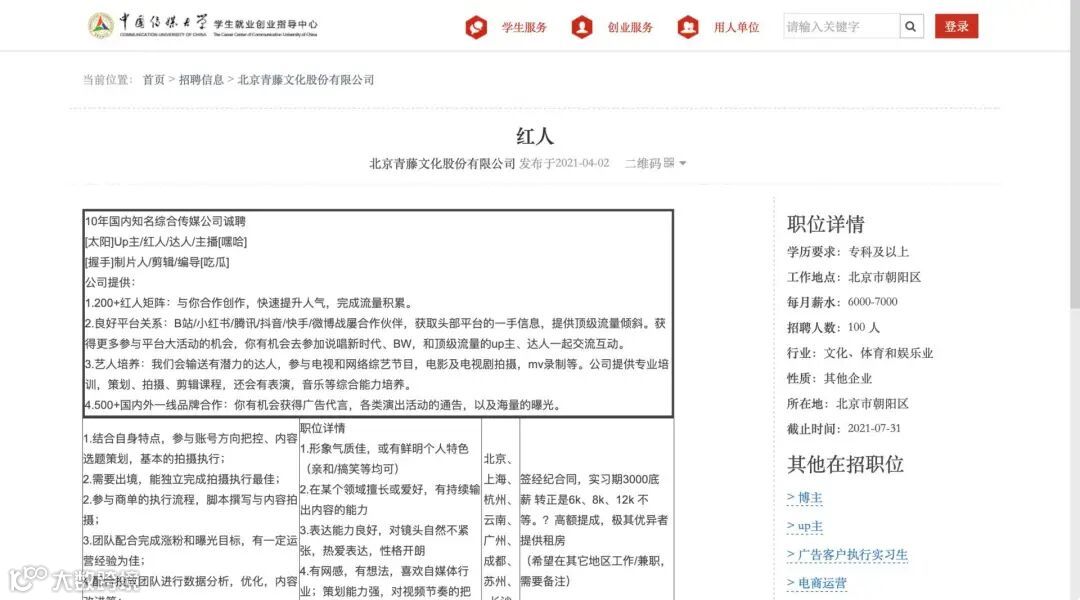
Task: Click the 所在地: 北京市朝阳区 row
Action: [848, 404]
